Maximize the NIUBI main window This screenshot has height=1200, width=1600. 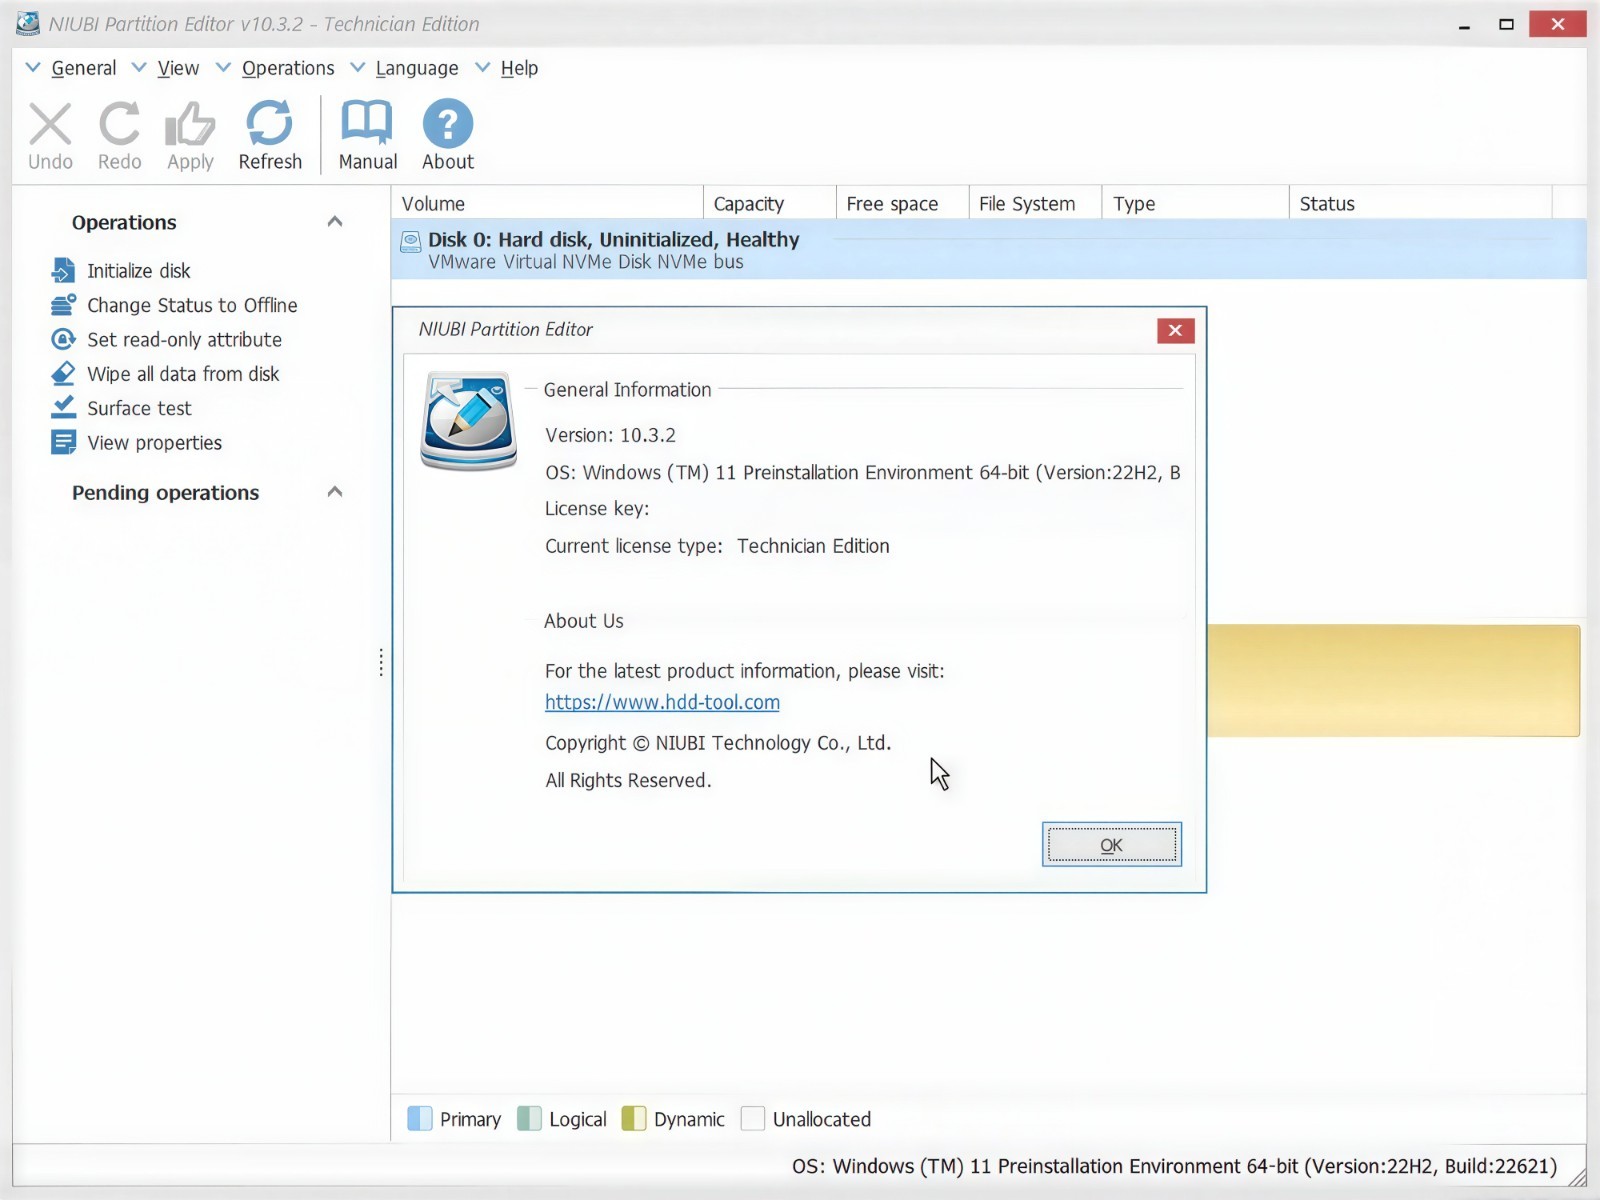coord(1506,24)
